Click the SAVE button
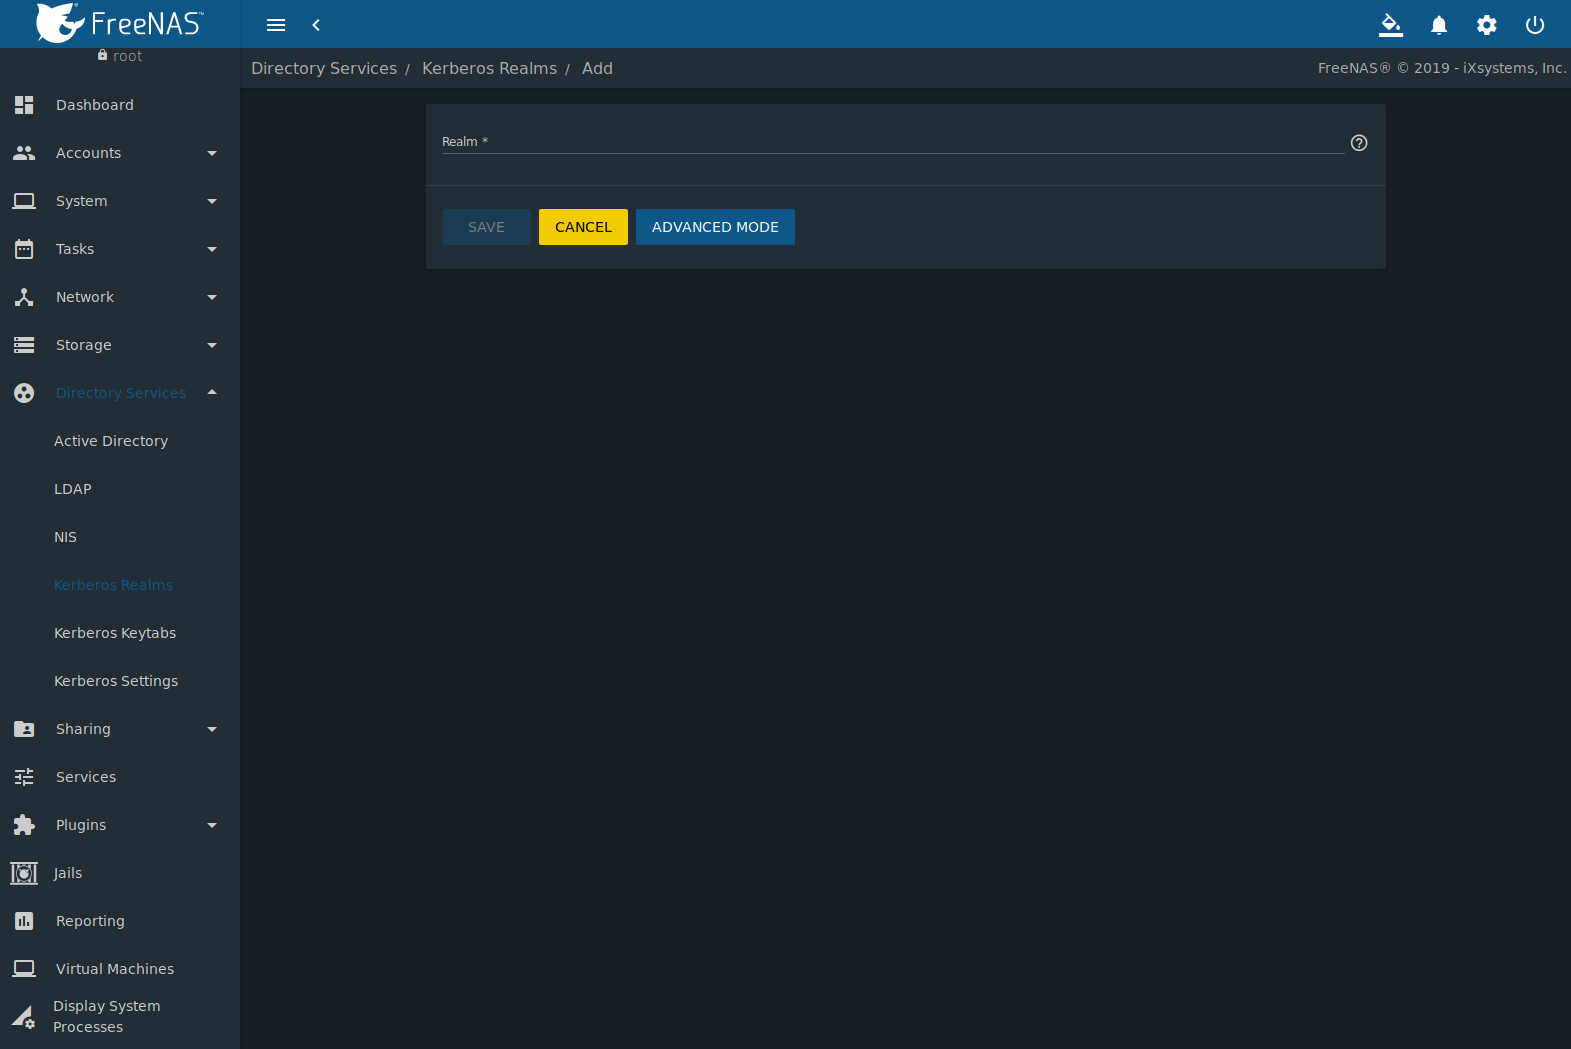 486,227
